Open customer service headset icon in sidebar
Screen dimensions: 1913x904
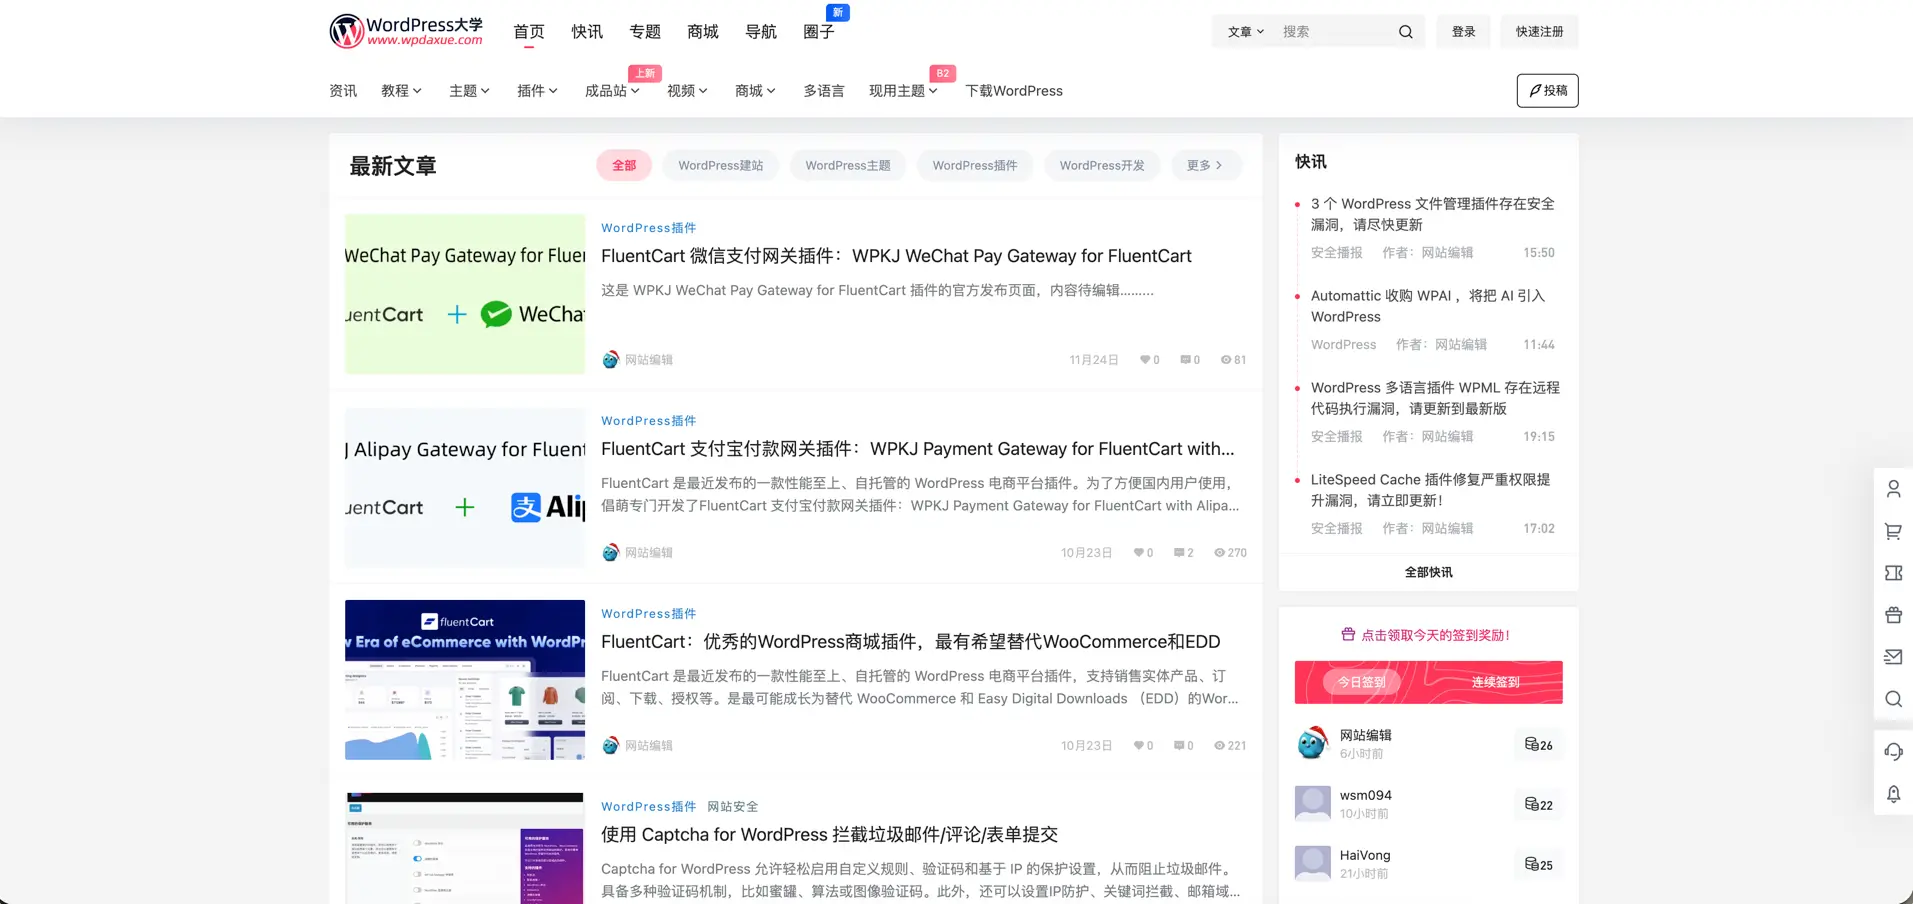click(x=1893, y=752)
